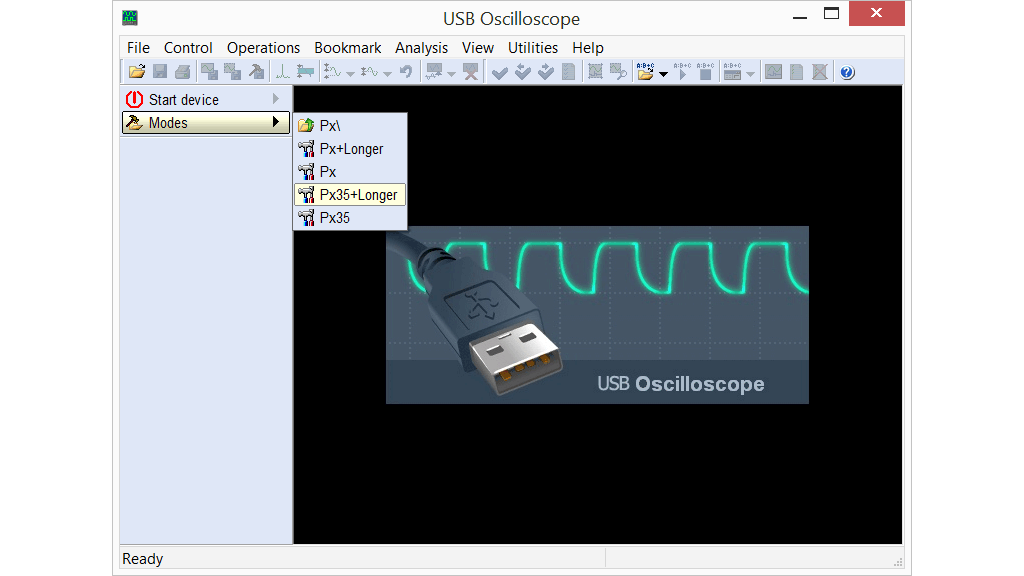The width and height of the screenshot is (1024, 576).
Task: Open dropdown arrow beside A:B+C window icon
Action: click(750, 74)
